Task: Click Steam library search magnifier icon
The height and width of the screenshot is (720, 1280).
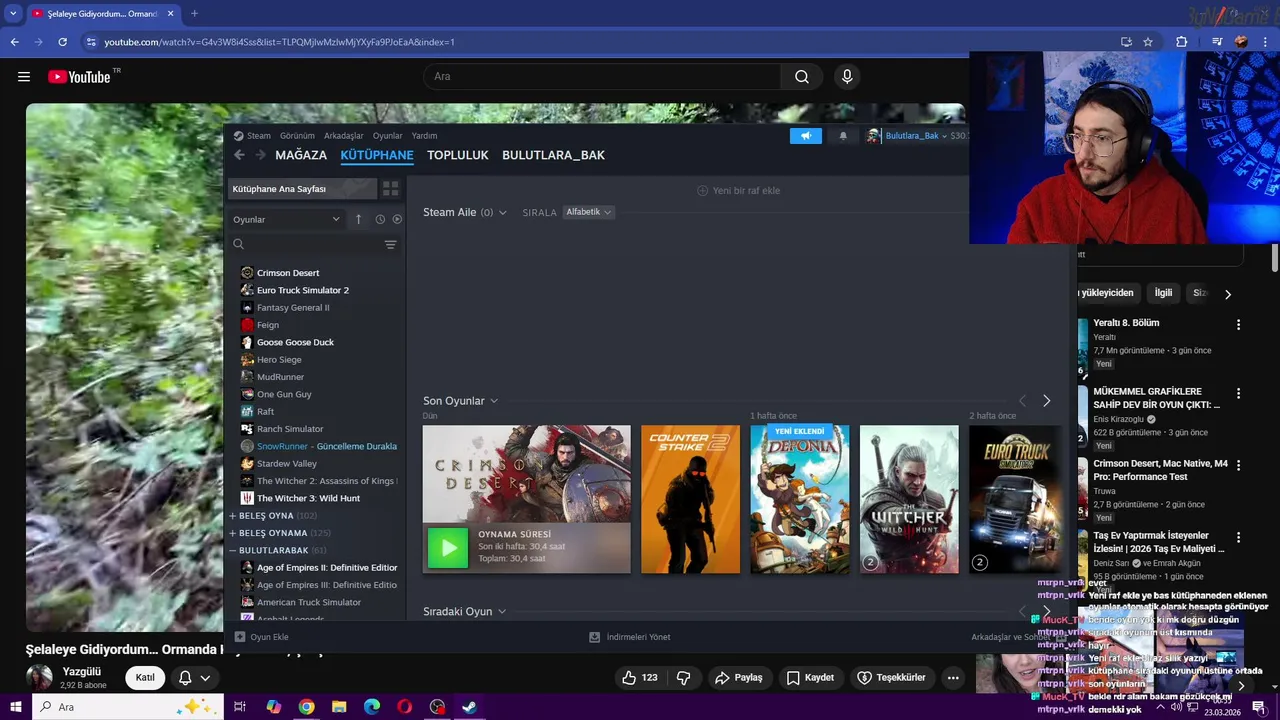Action: (x=238, y=244)
